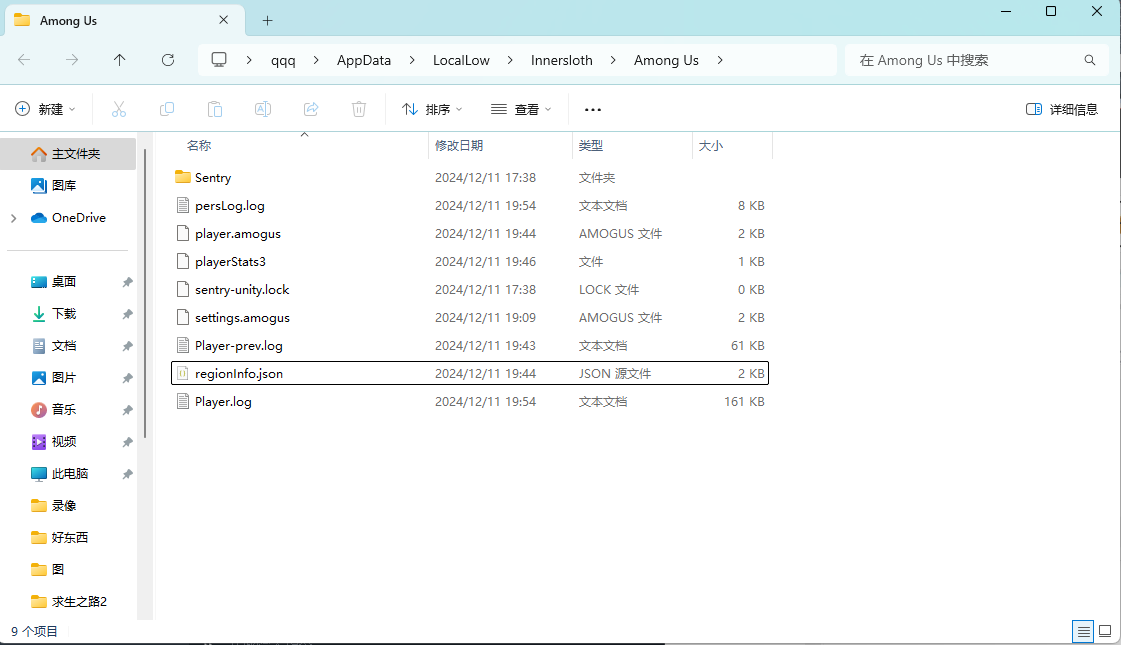Screen dimensions: 1121x645
Task: Switch to large thumbnails view icon
Action: (1105, 631)
